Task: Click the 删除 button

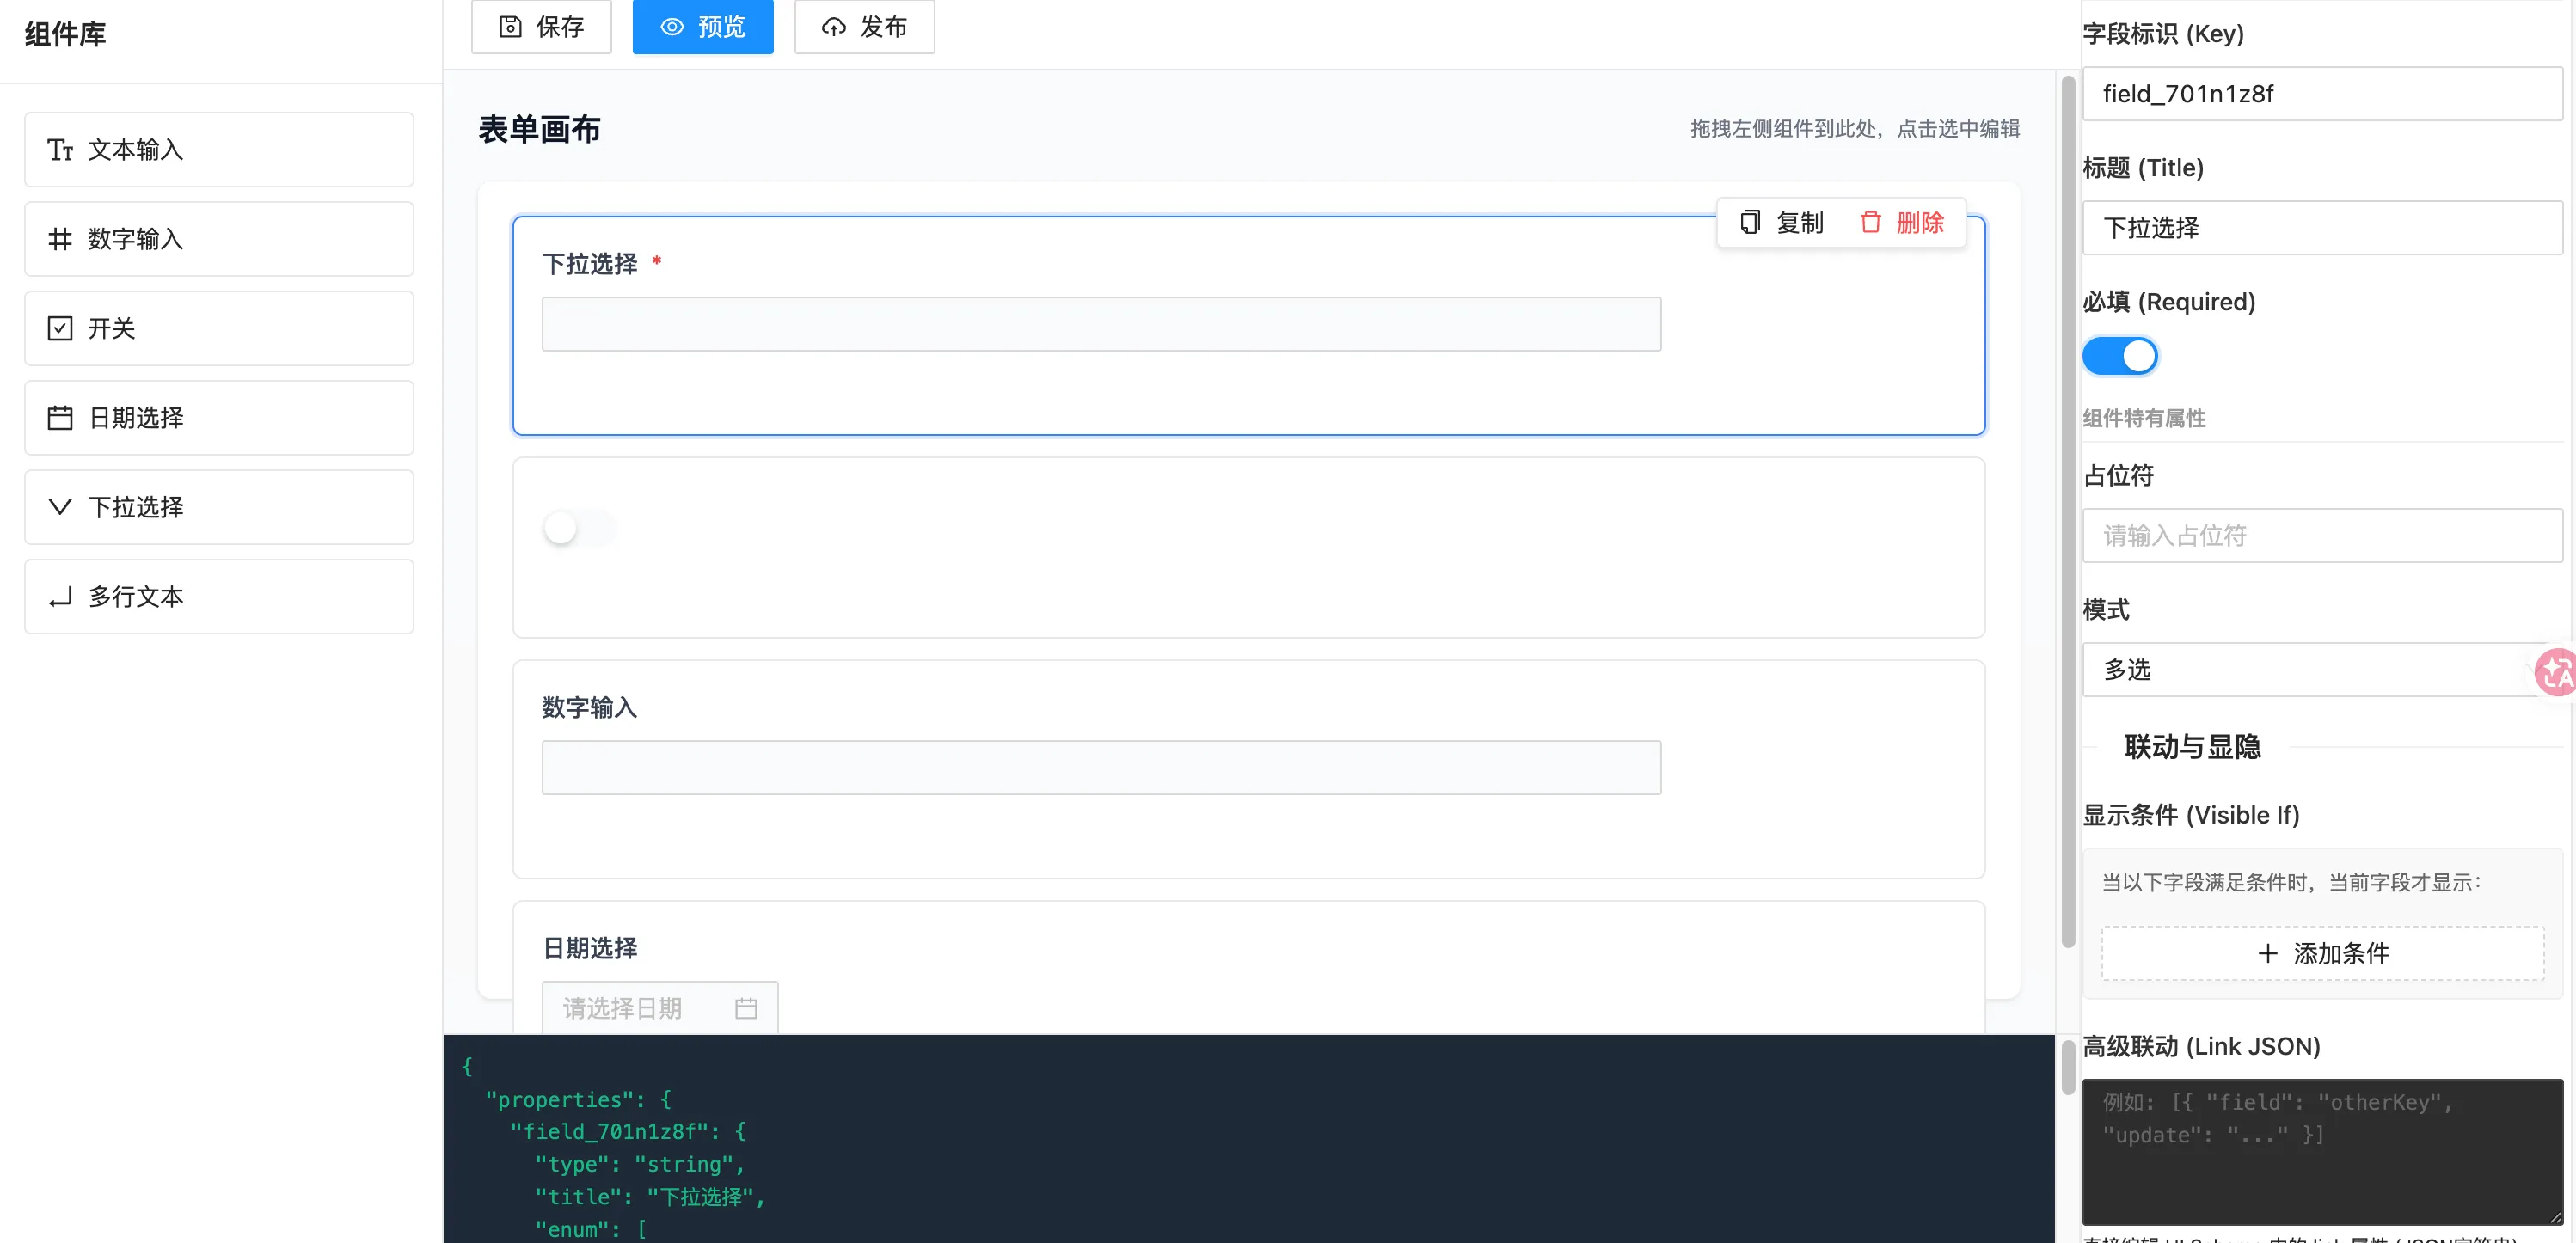Action: pos(1902,222)
